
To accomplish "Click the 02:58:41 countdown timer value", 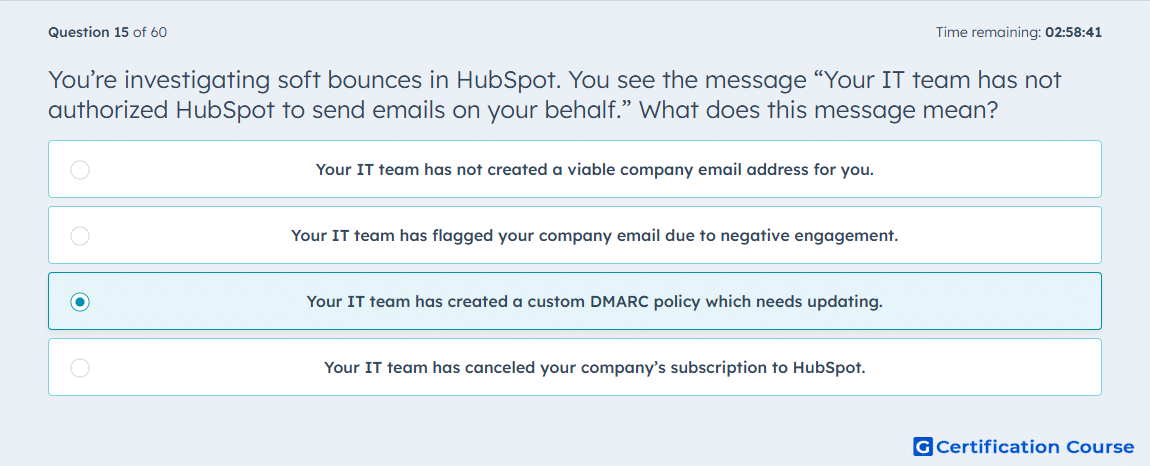I will click(x=1074, y=32).
